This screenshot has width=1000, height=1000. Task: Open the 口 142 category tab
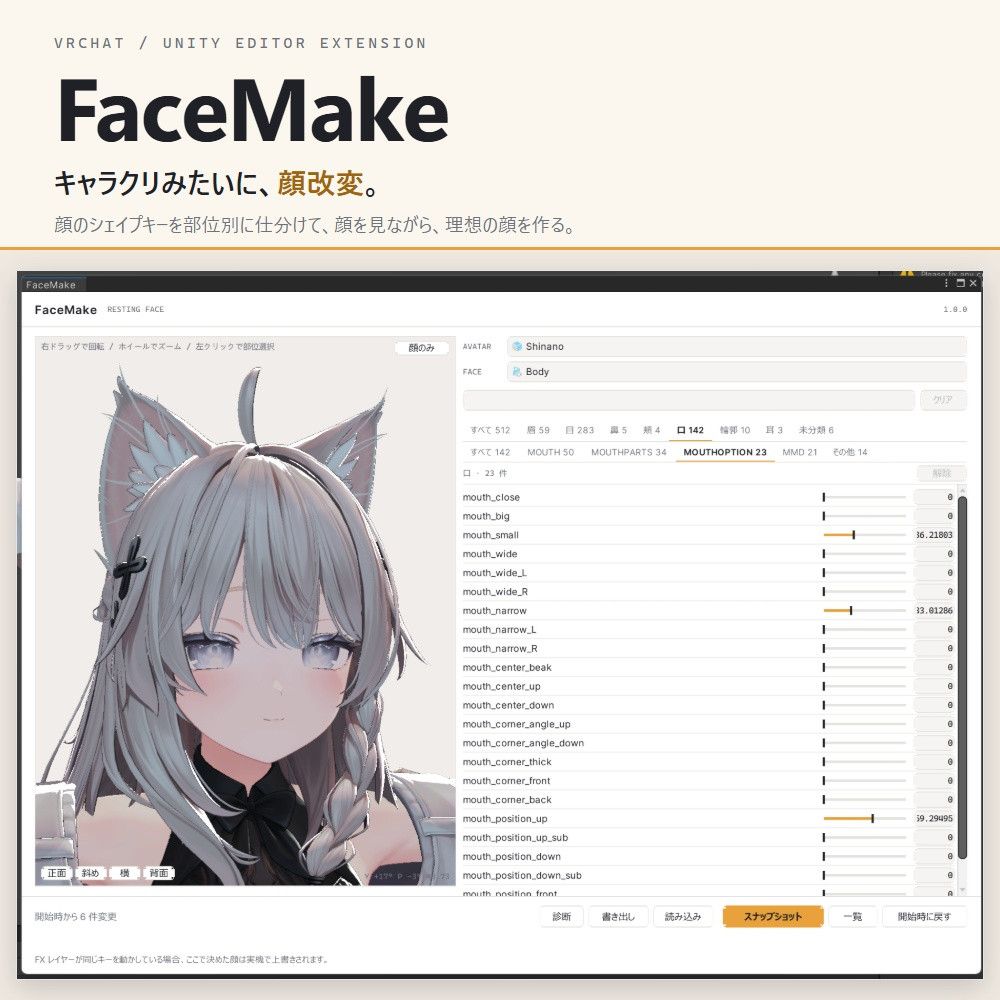pos(690,430)
